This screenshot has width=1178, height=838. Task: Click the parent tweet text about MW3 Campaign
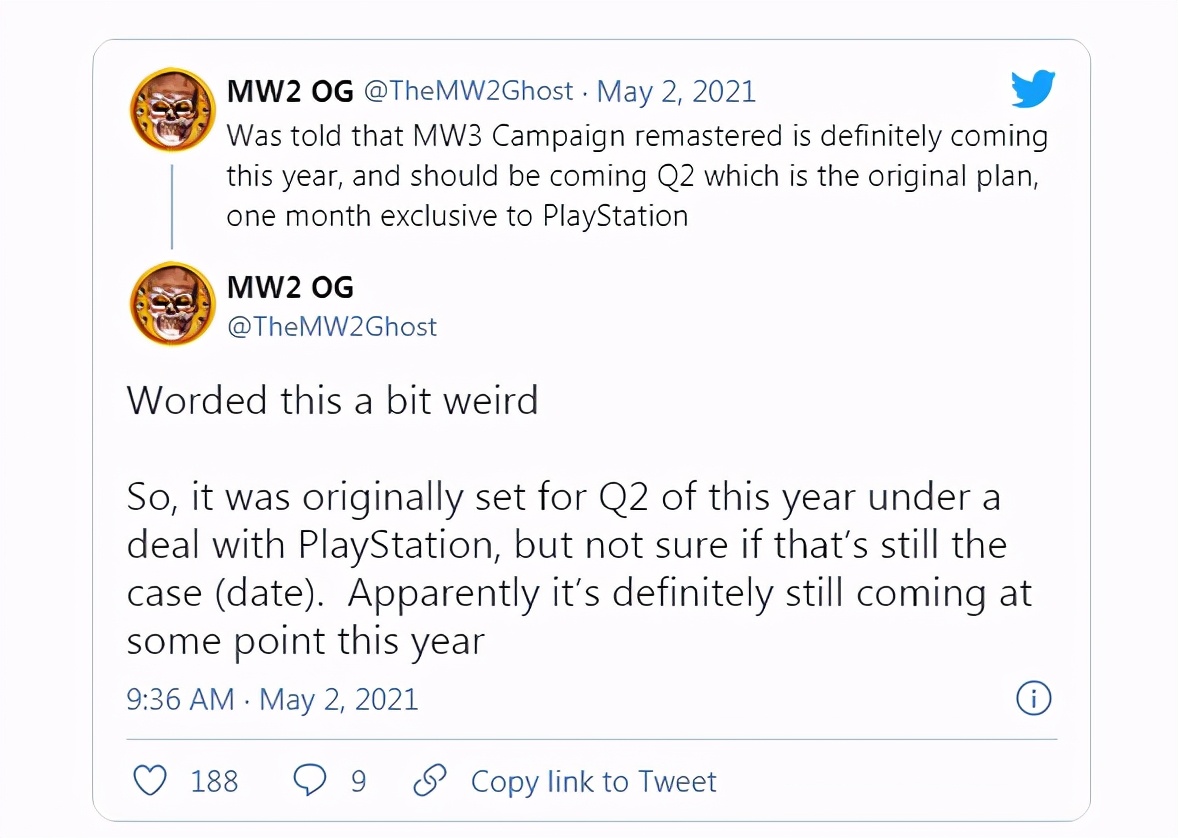(x=636, y=175)
